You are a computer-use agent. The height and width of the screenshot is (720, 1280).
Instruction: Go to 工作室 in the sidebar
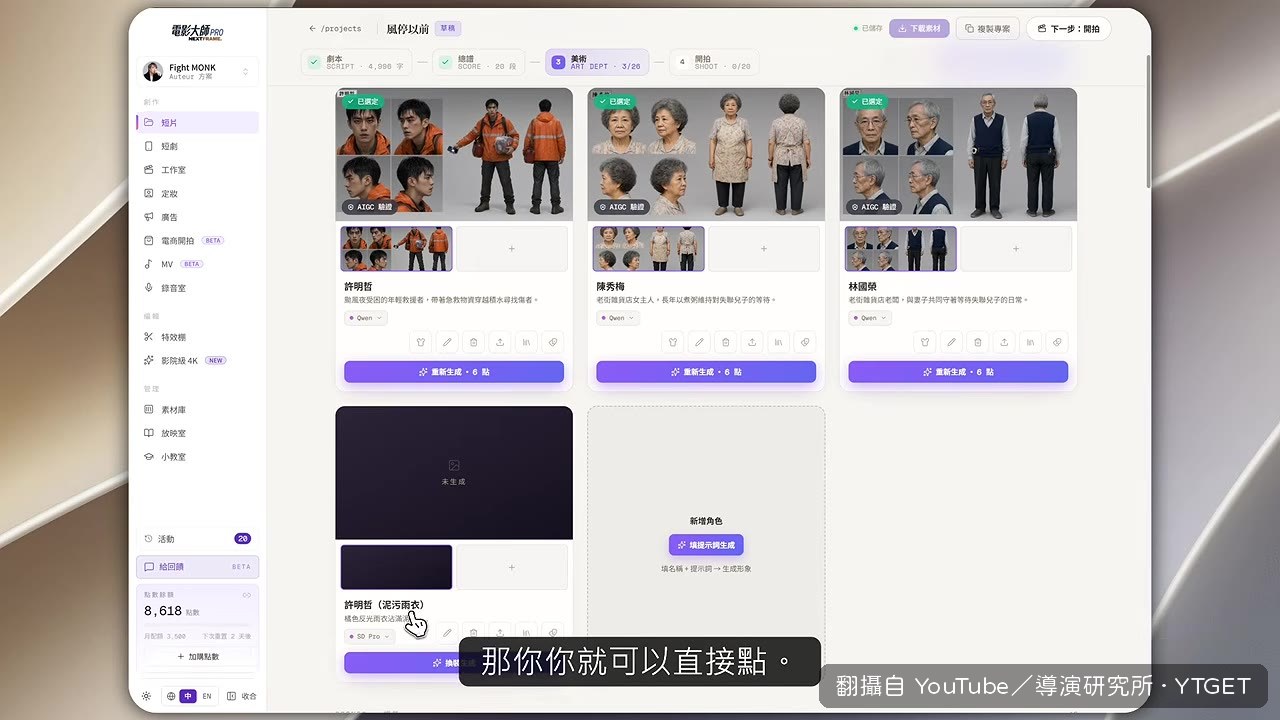[x=197, y=170]
